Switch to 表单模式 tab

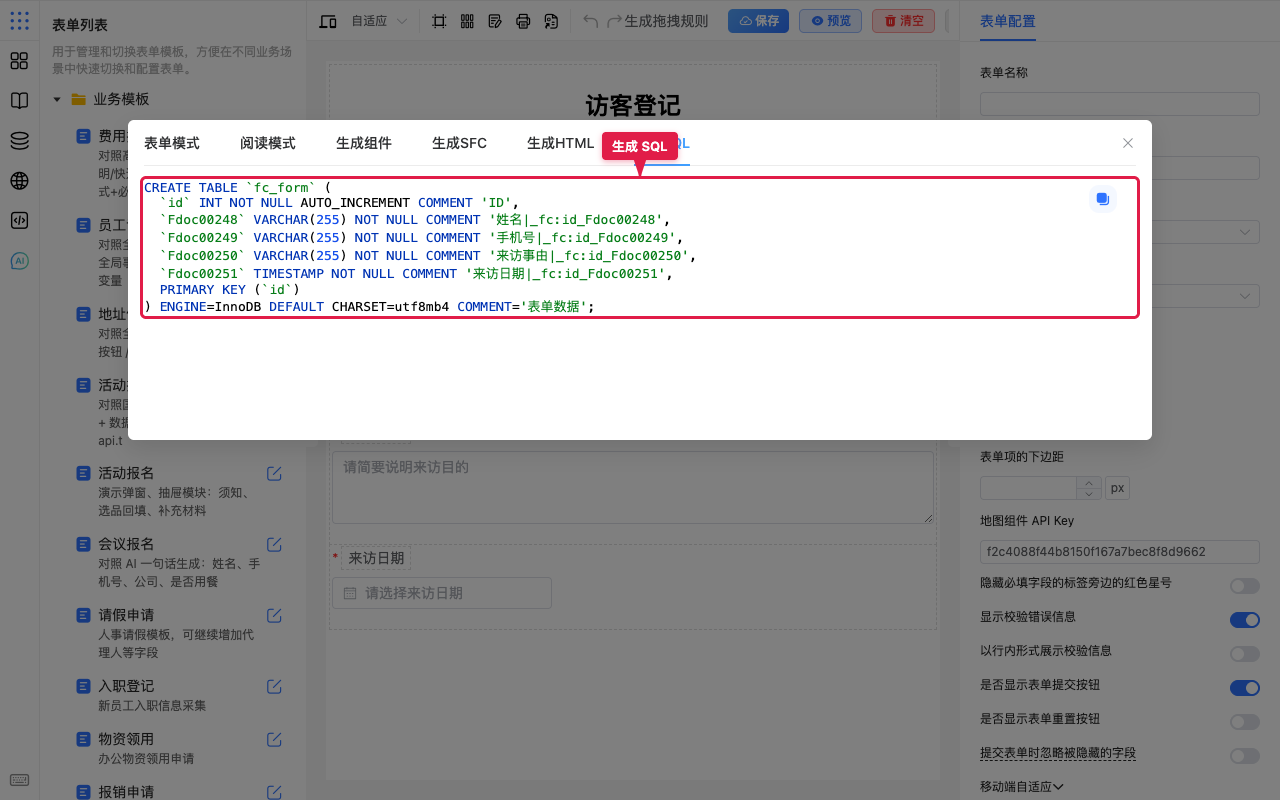point(172,143)
